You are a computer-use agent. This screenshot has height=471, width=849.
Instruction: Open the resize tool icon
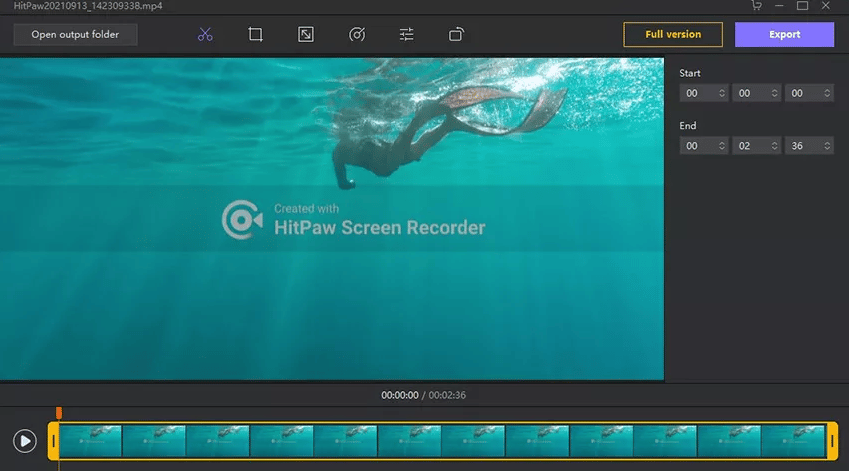click(305, 35)
